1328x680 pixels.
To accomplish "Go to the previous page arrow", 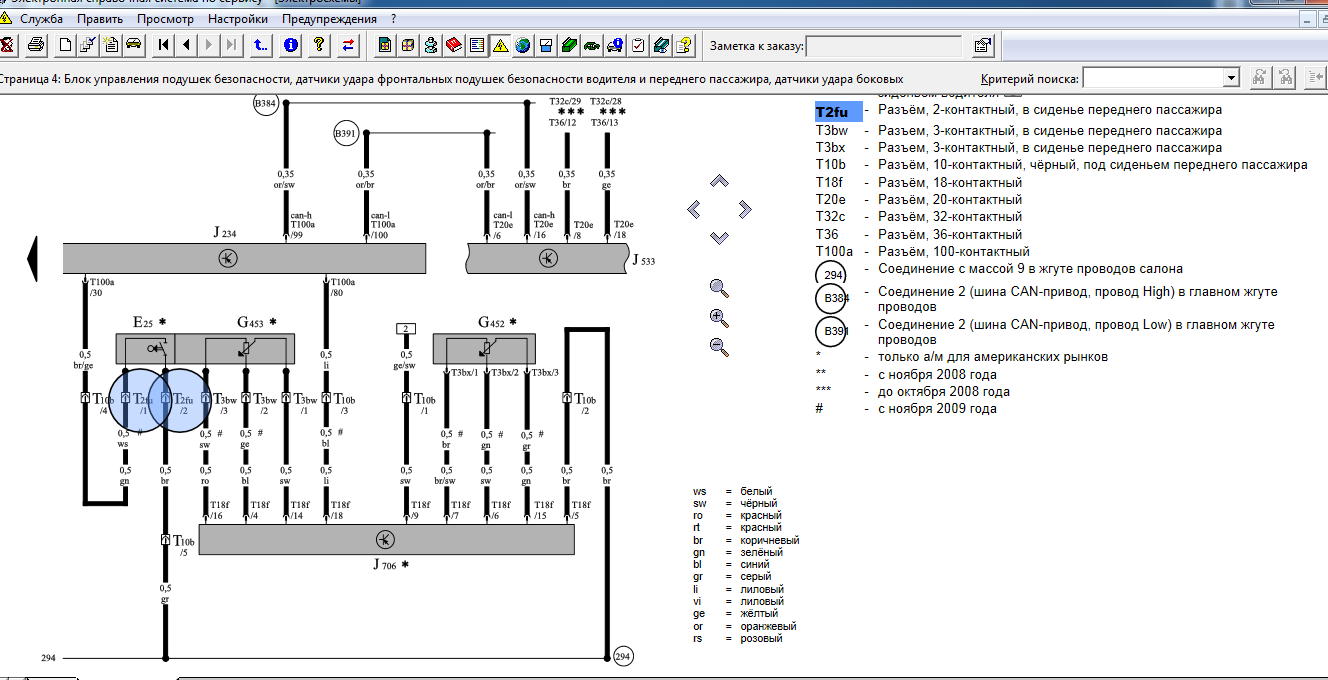I will point(187,45).
